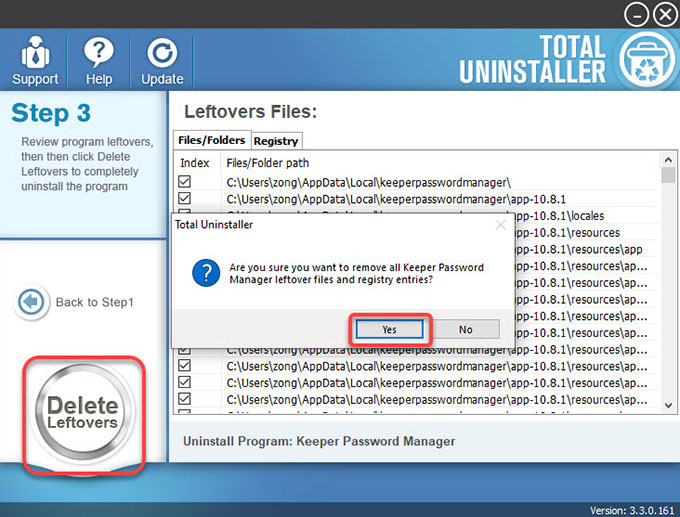Close the Total Uninstaller main window
Screen dimensions: 680x517
tap(665, 15)
